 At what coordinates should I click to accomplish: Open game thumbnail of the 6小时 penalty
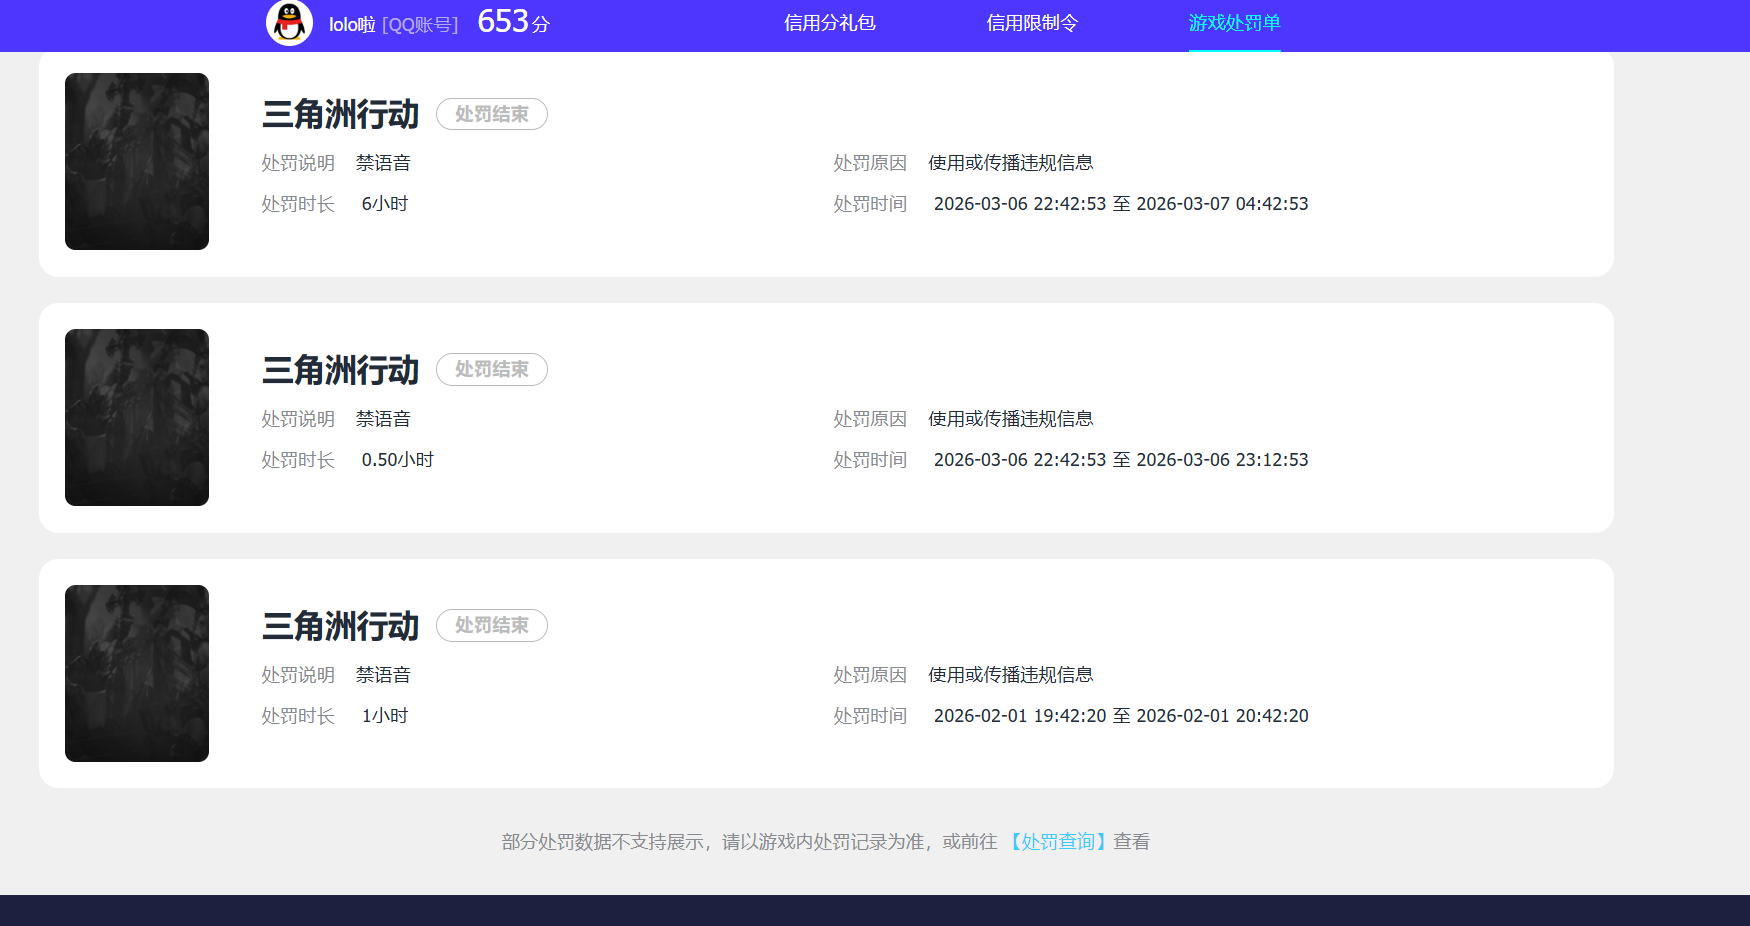click(x=137, y=161)
